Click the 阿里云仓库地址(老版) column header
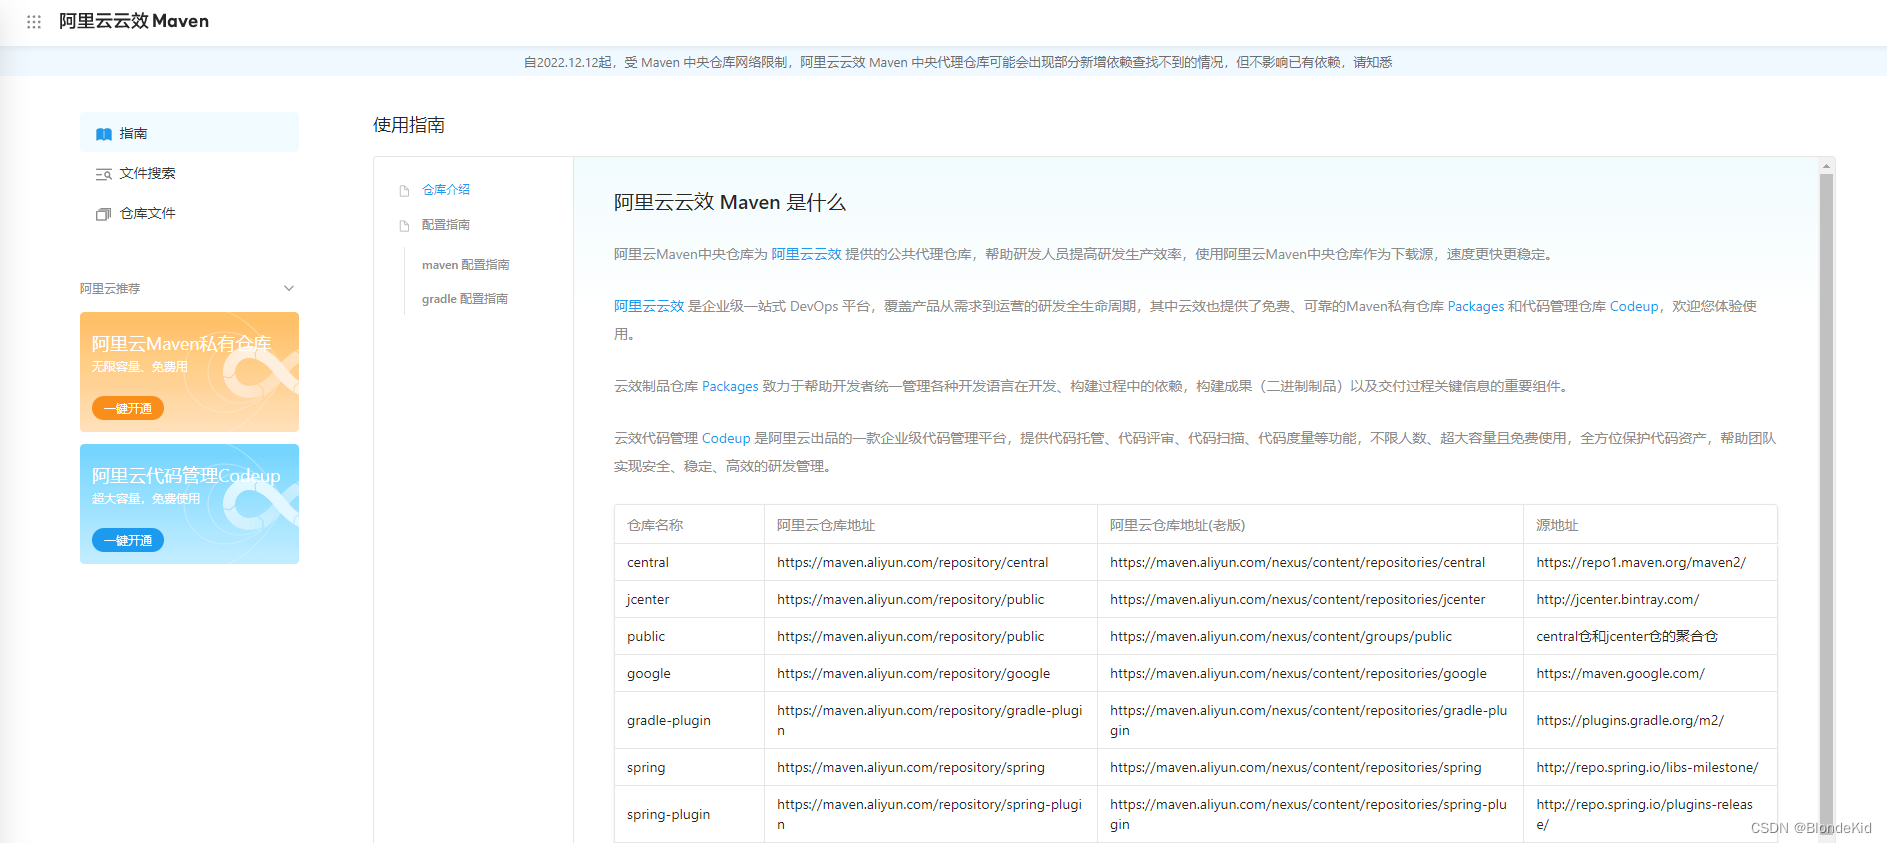The width and height of the screenshot is (1887, 843). click(x=1177, y=525)
